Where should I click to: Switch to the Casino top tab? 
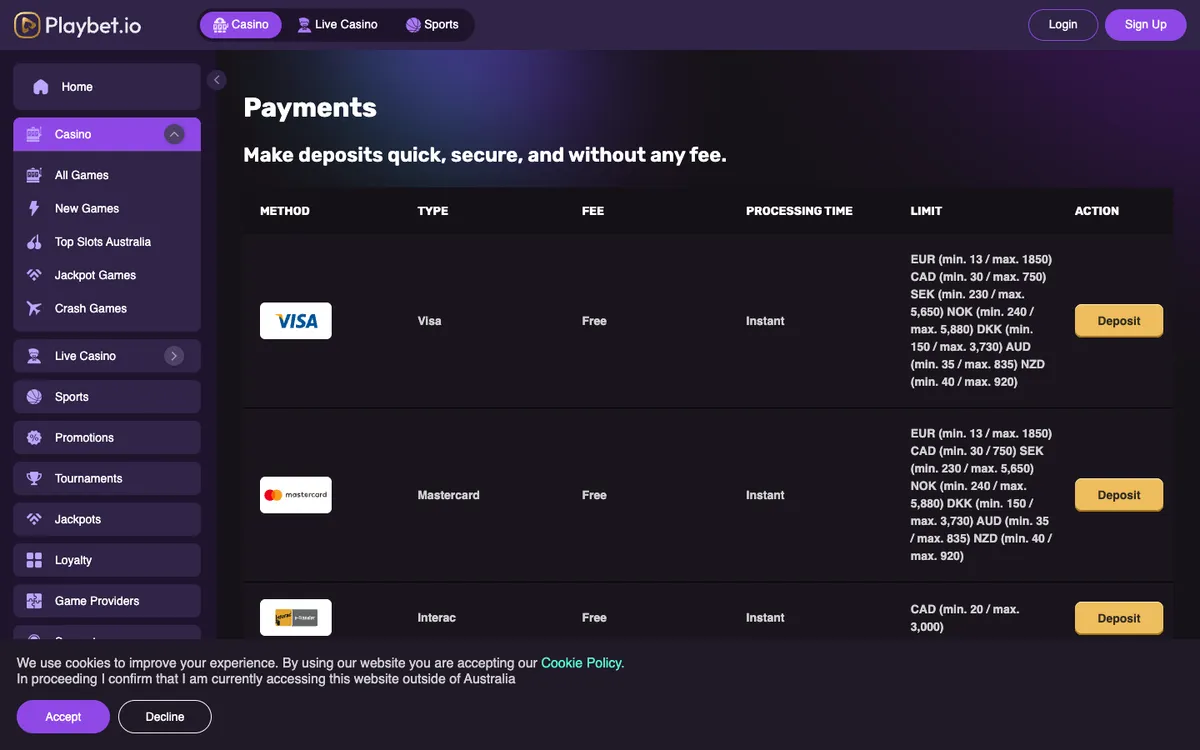pos(241,25)
